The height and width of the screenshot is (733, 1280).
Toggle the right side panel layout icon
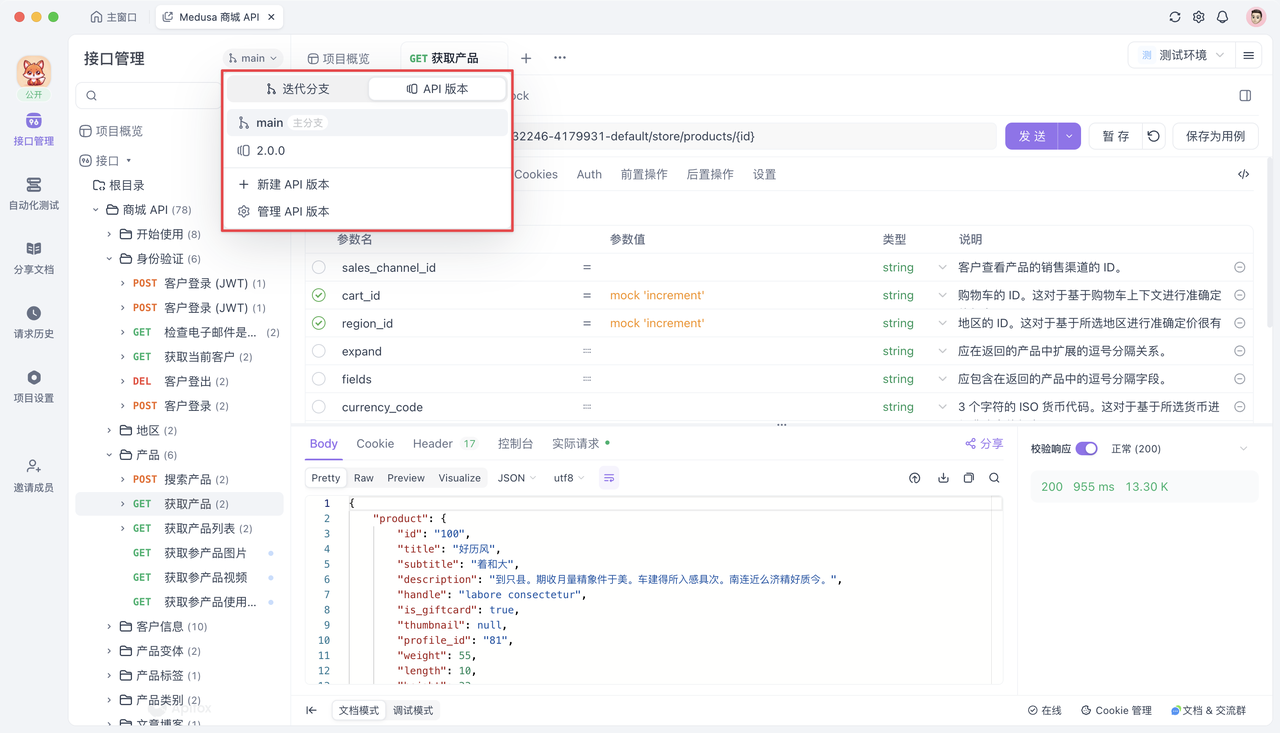pos(1245,96)
